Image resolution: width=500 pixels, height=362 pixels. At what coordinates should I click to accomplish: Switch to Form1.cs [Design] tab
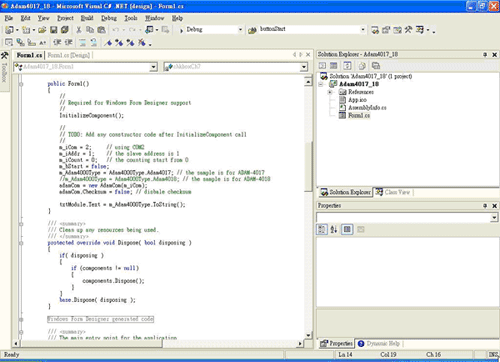pos(68,55)
